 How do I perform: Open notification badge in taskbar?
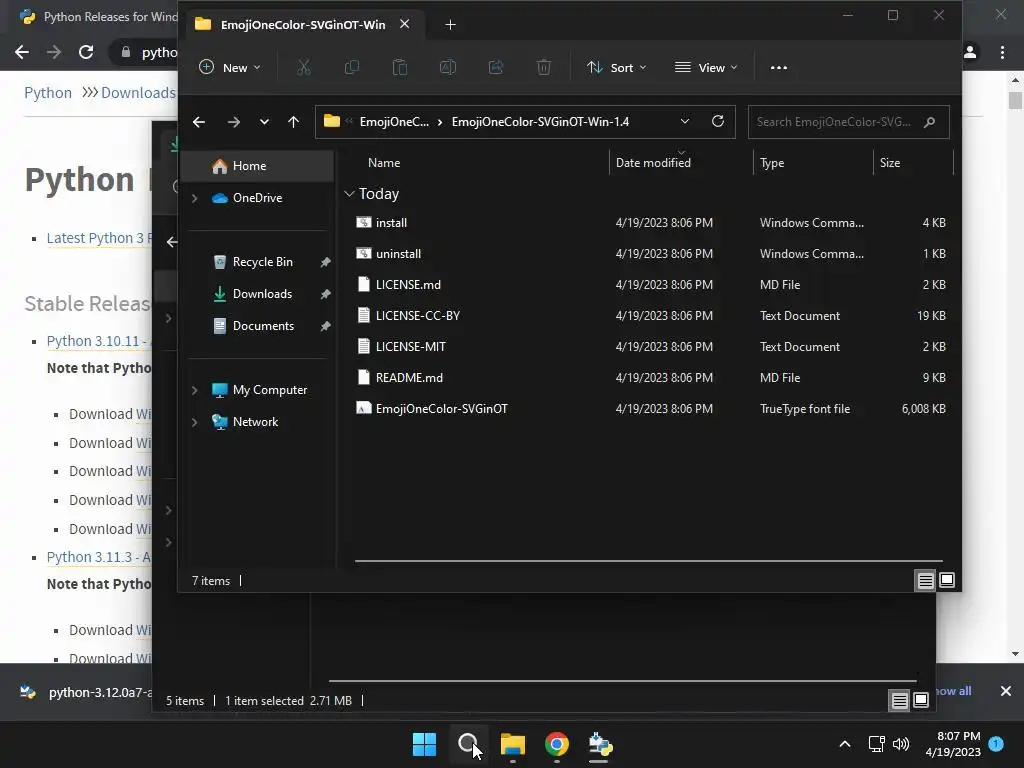click(x=996, y=743)
